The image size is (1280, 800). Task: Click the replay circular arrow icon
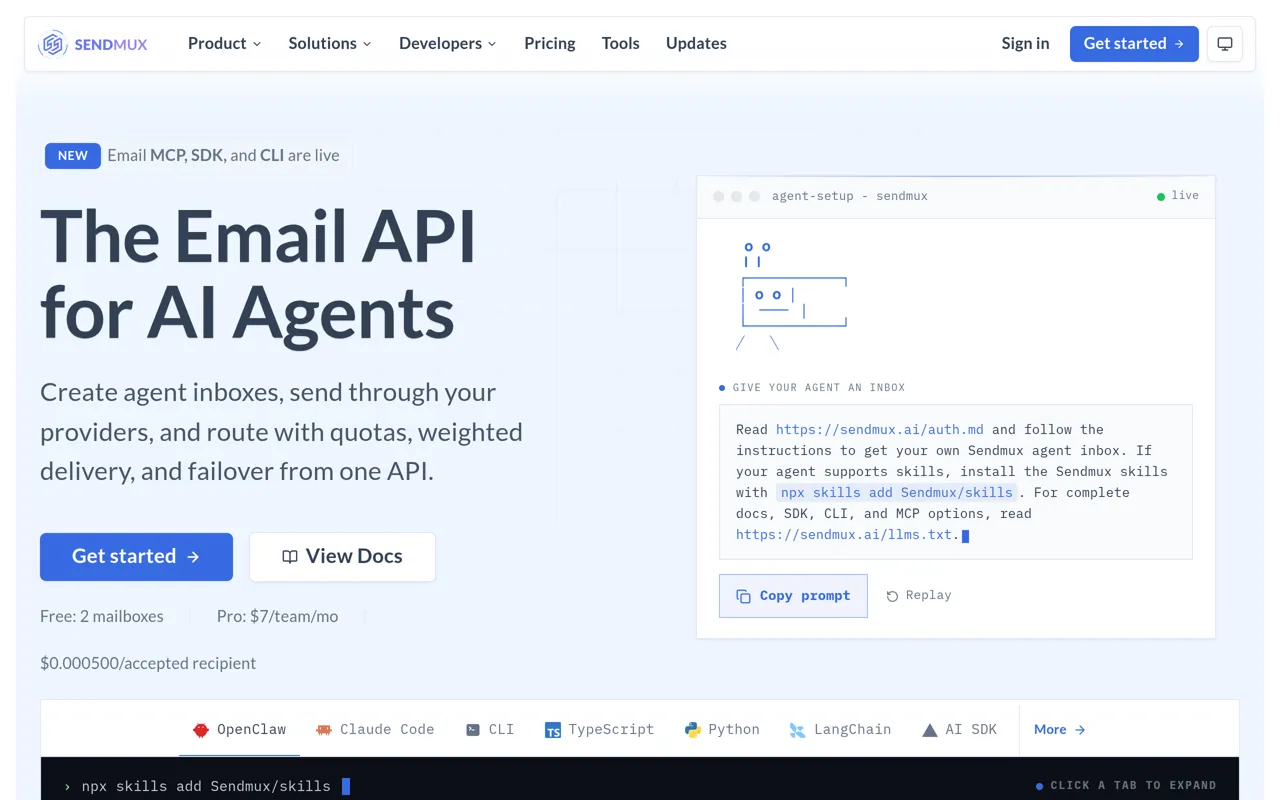[x=892, y=596]
